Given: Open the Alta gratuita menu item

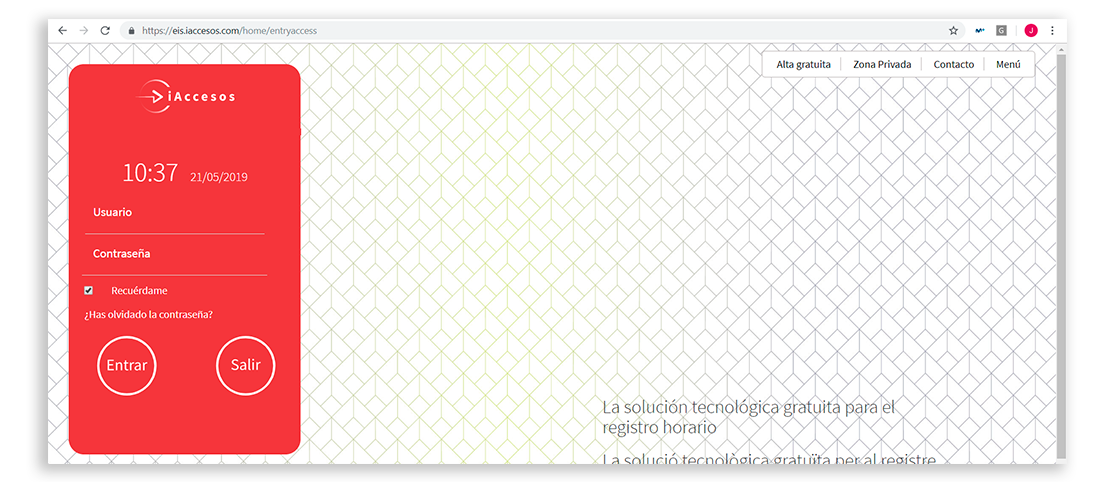Looking at the screenshot, I should [804, 65].
